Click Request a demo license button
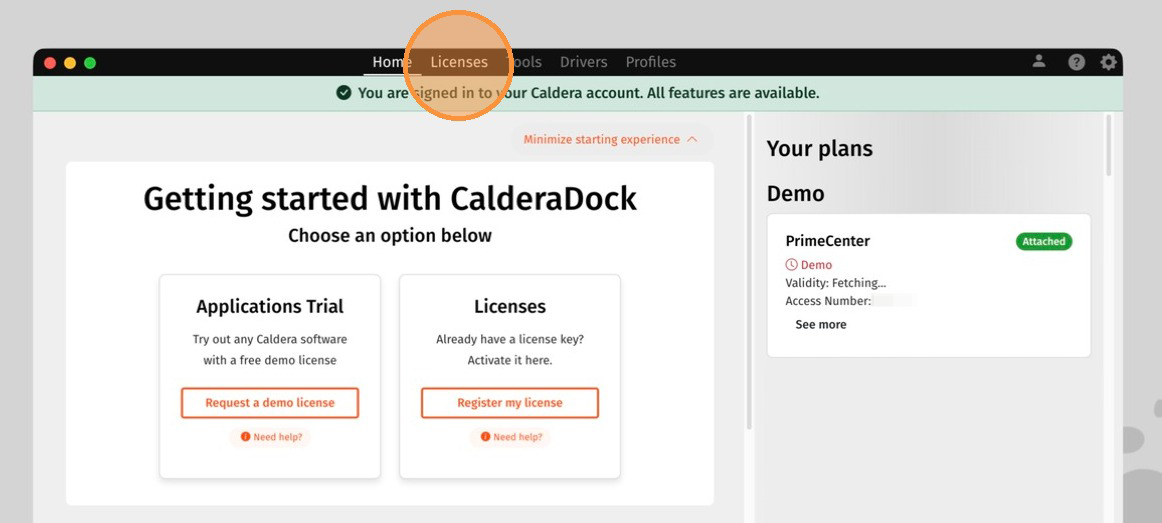1162x523 pixels. 270,403
